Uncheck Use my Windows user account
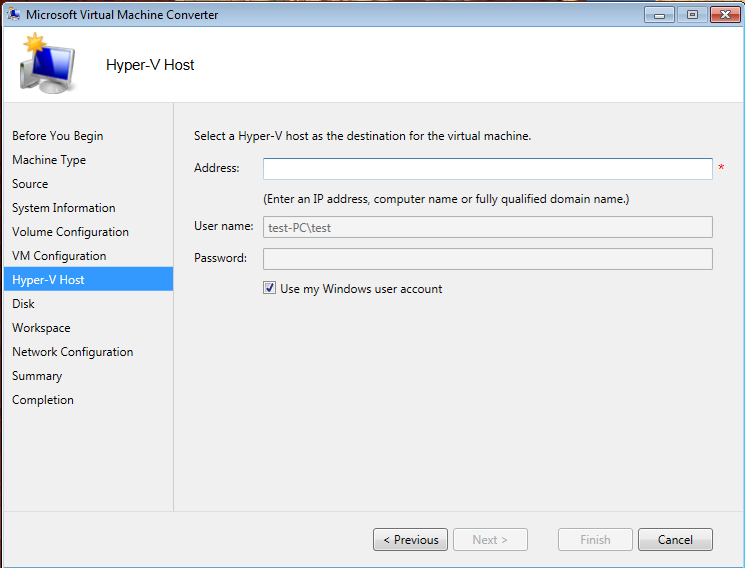This screenshot has height=568, width=745. click(270, 289)
